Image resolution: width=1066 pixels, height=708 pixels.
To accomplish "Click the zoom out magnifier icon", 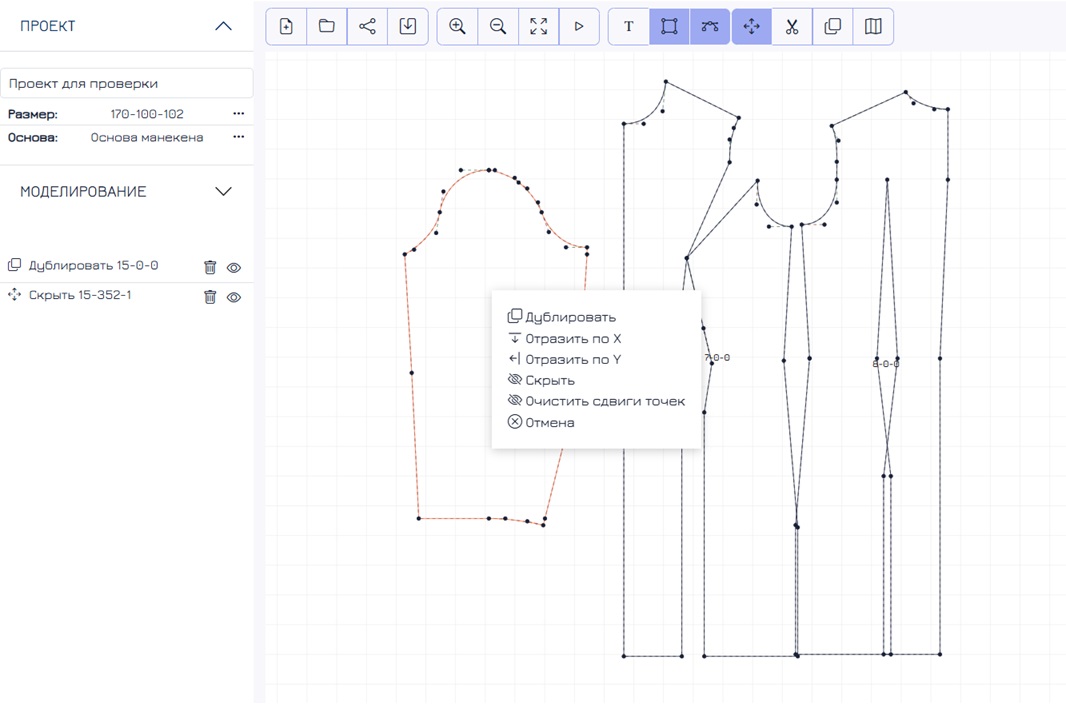I will (x=498, y=27).
